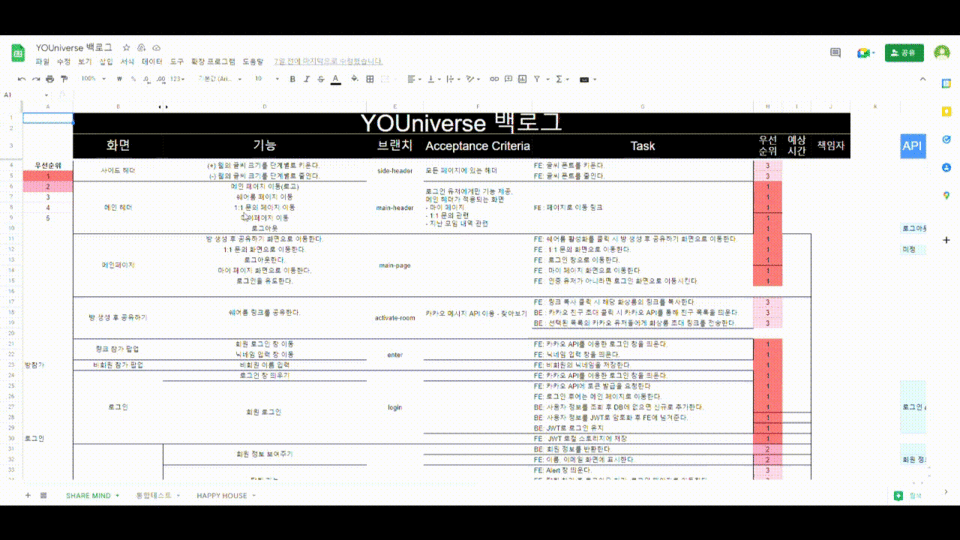Get add-ons with plus icon
Screen dimensions: 960x540
(947, 240)
